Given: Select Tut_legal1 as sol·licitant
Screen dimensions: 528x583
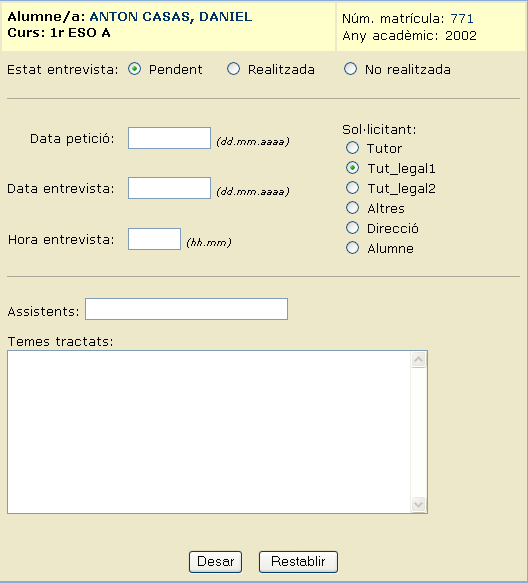Looking at the screenshot, I should 352,168.
